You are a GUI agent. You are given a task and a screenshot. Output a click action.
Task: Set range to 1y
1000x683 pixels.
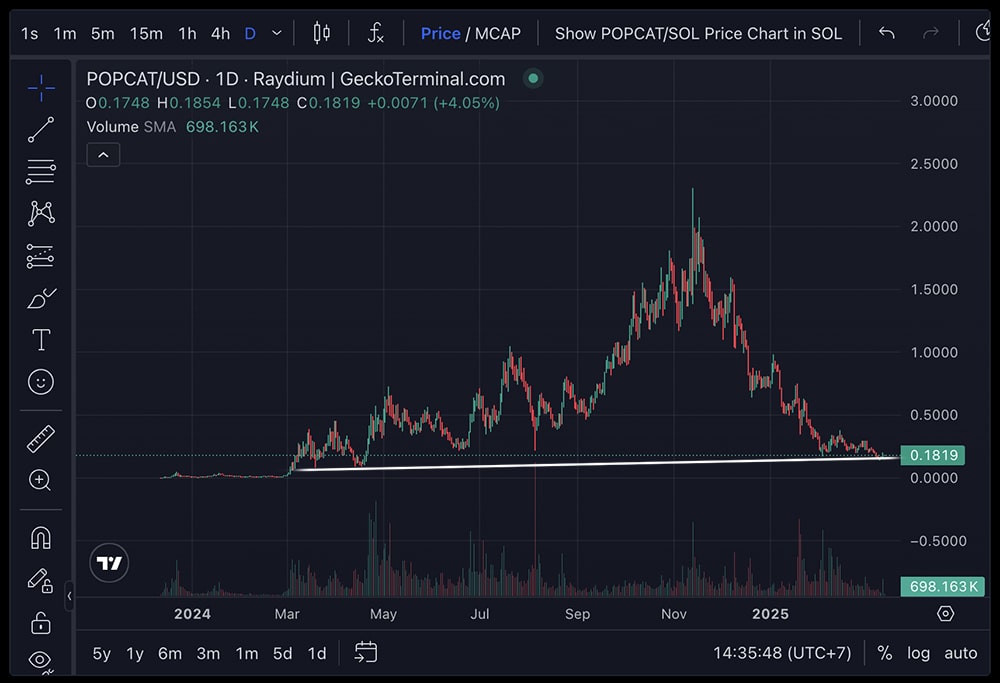pyautogui.click(x=135, y=653)
